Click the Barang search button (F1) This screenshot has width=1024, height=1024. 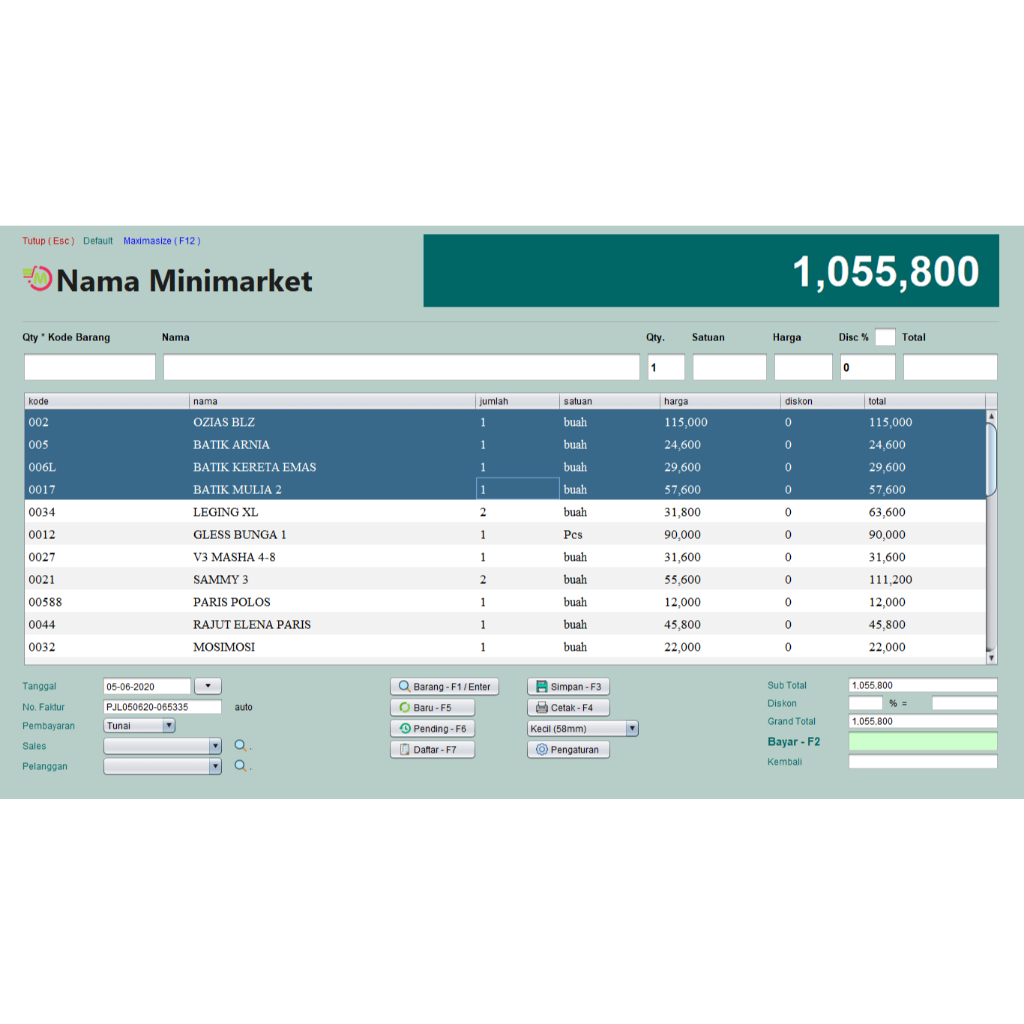[x=444, y=687]
